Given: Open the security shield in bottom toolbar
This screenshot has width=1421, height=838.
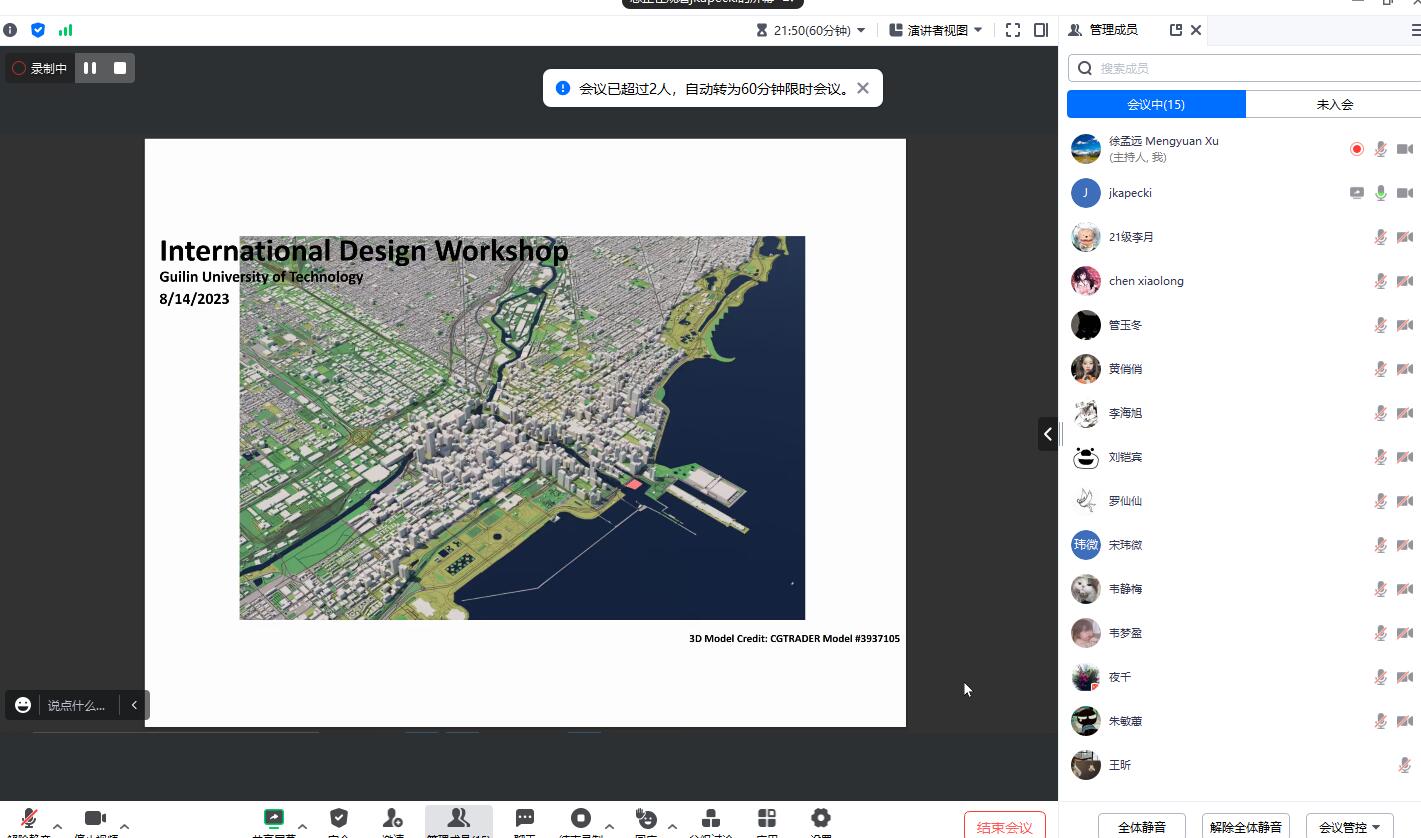Looking at the screenshot, I should 339,819.
